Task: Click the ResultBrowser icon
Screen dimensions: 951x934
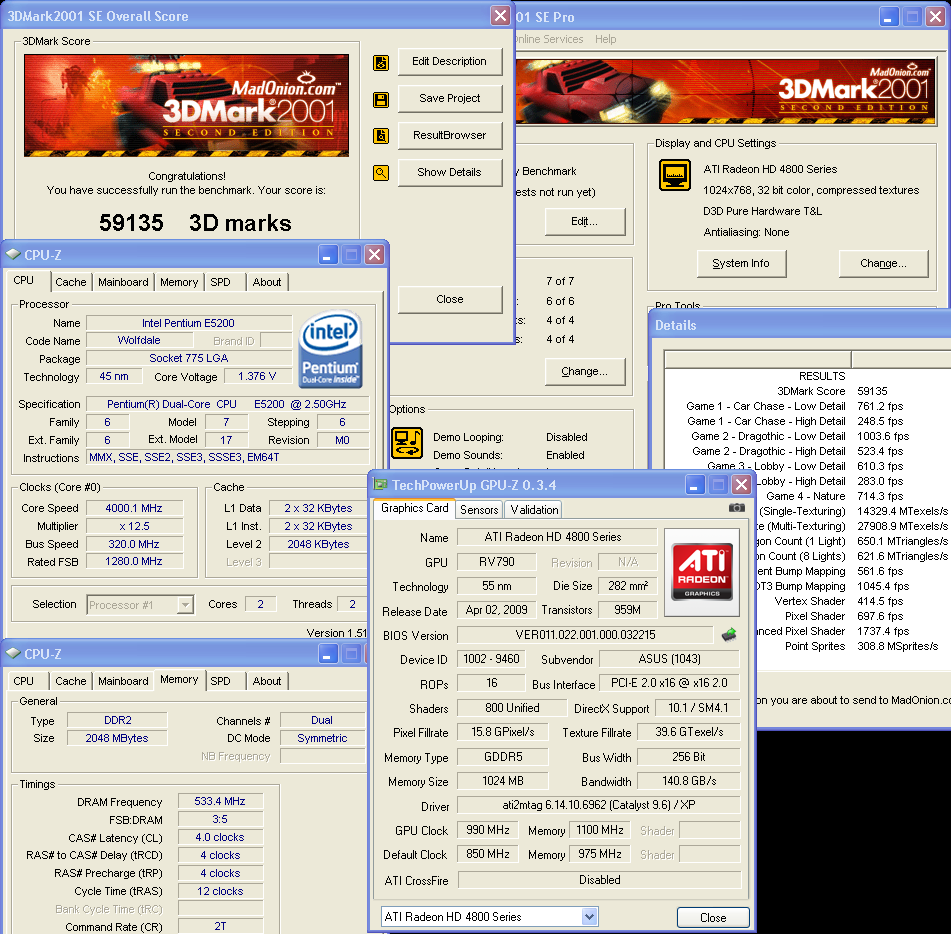Action: 381,136
